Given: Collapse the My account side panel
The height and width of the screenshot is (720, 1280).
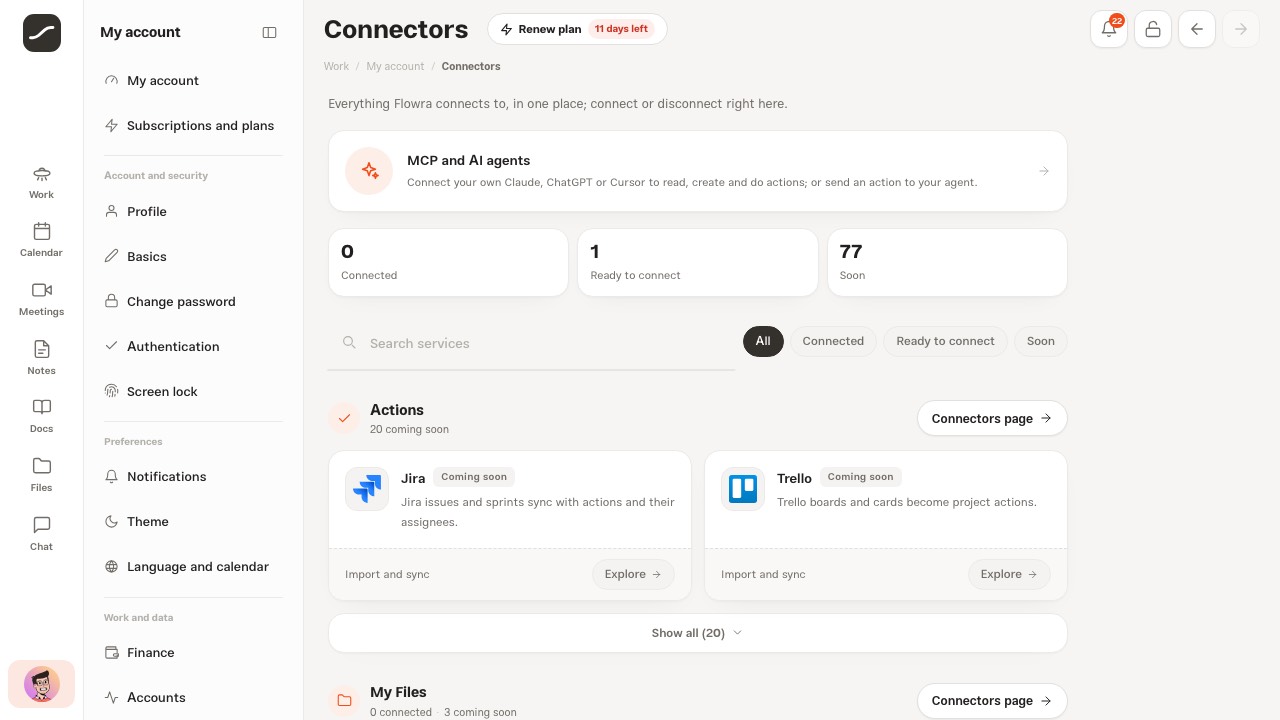Looking at the screenshot, I should tap(269, 32).
